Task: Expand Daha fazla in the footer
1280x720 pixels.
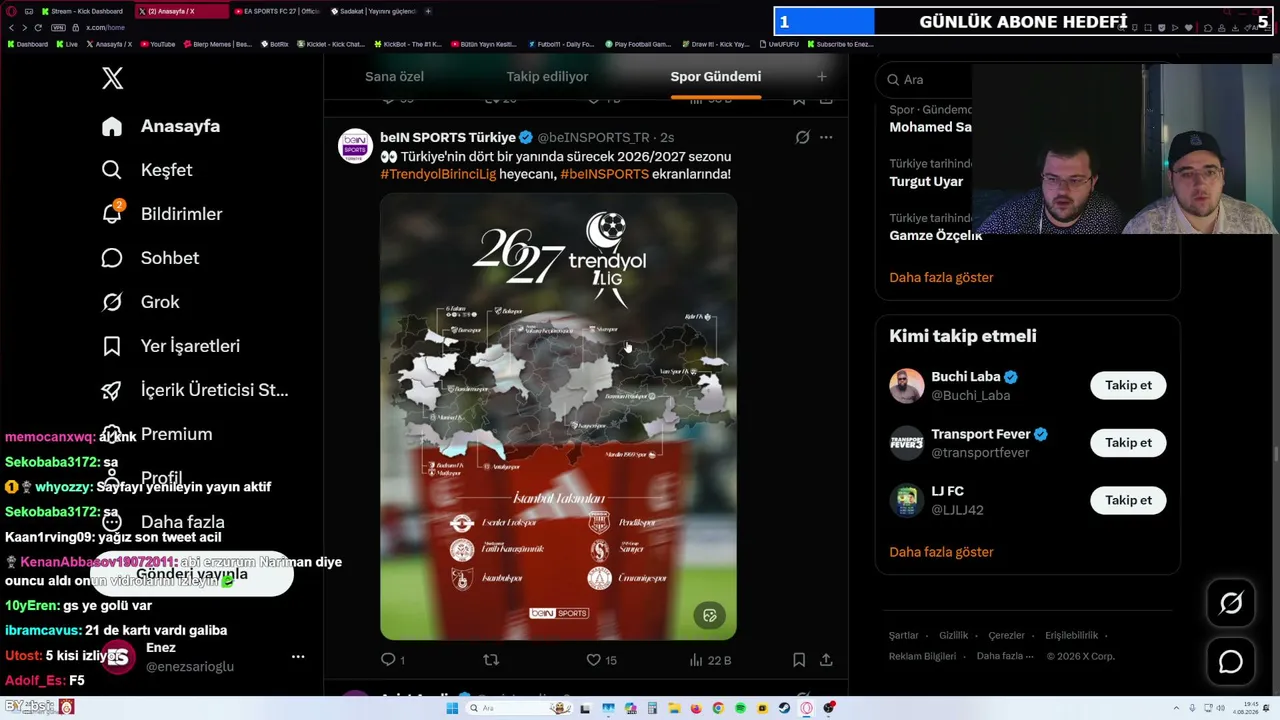Action: (1005, 656)
